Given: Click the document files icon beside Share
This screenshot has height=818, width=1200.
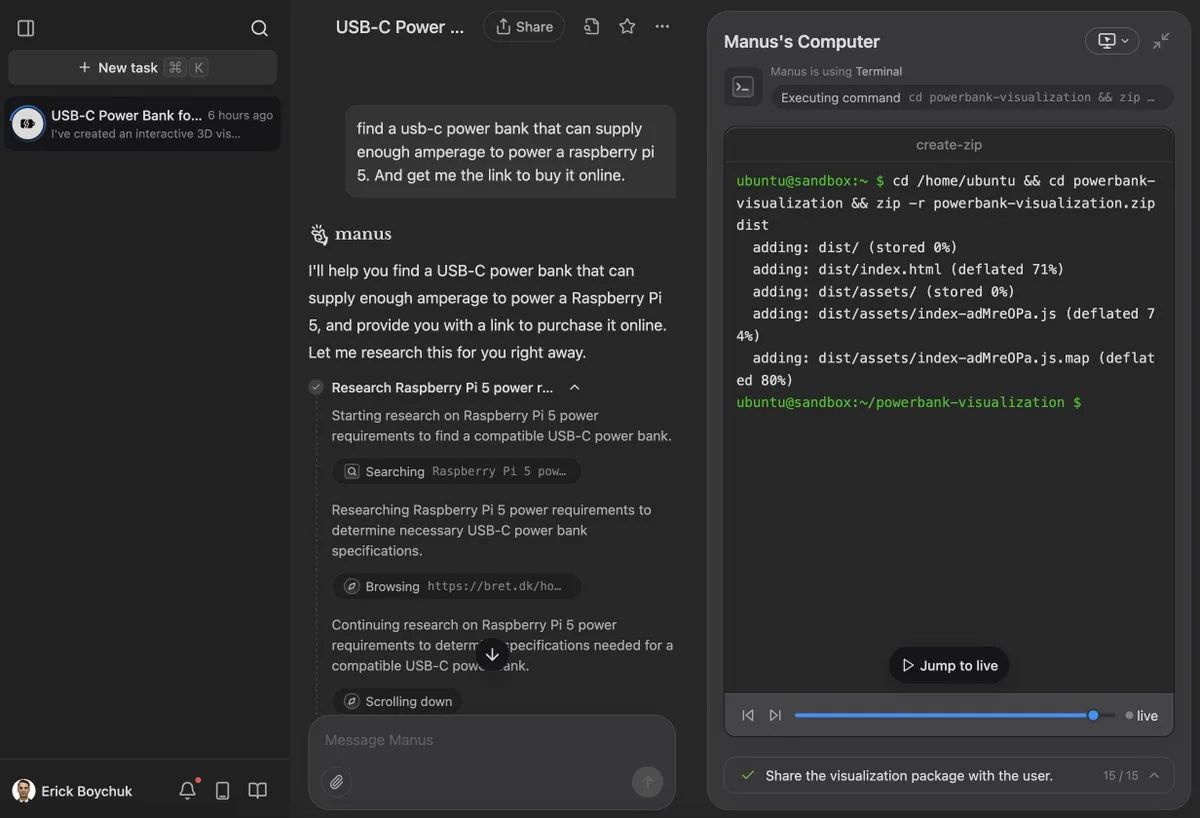Looking at the screenshot, I should 592,27.
